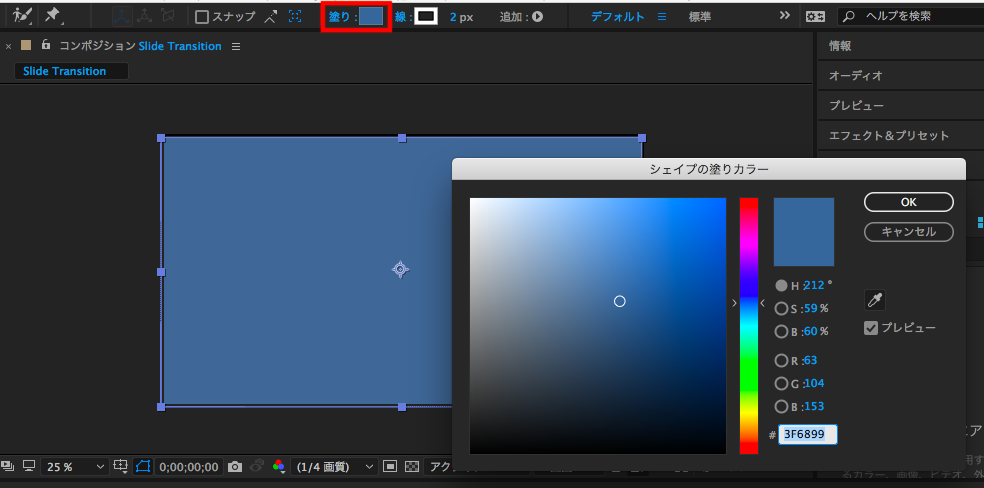Screen dimensions: 984x488
Task: Select the blue B radio button
Action: coord(781,406)
